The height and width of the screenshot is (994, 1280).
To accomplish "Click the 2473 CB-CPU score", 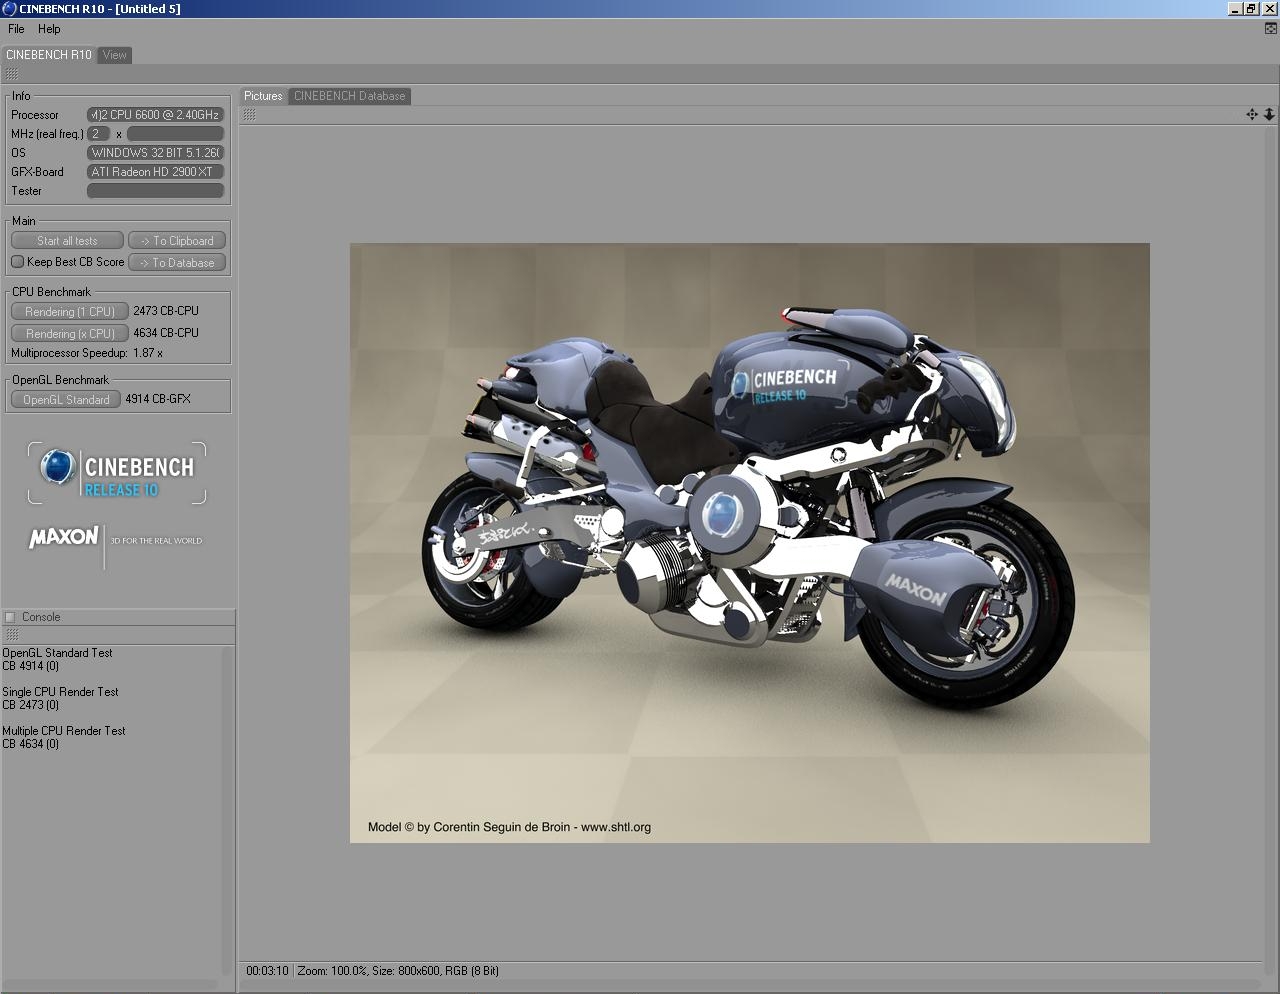I will click(166, 311).
